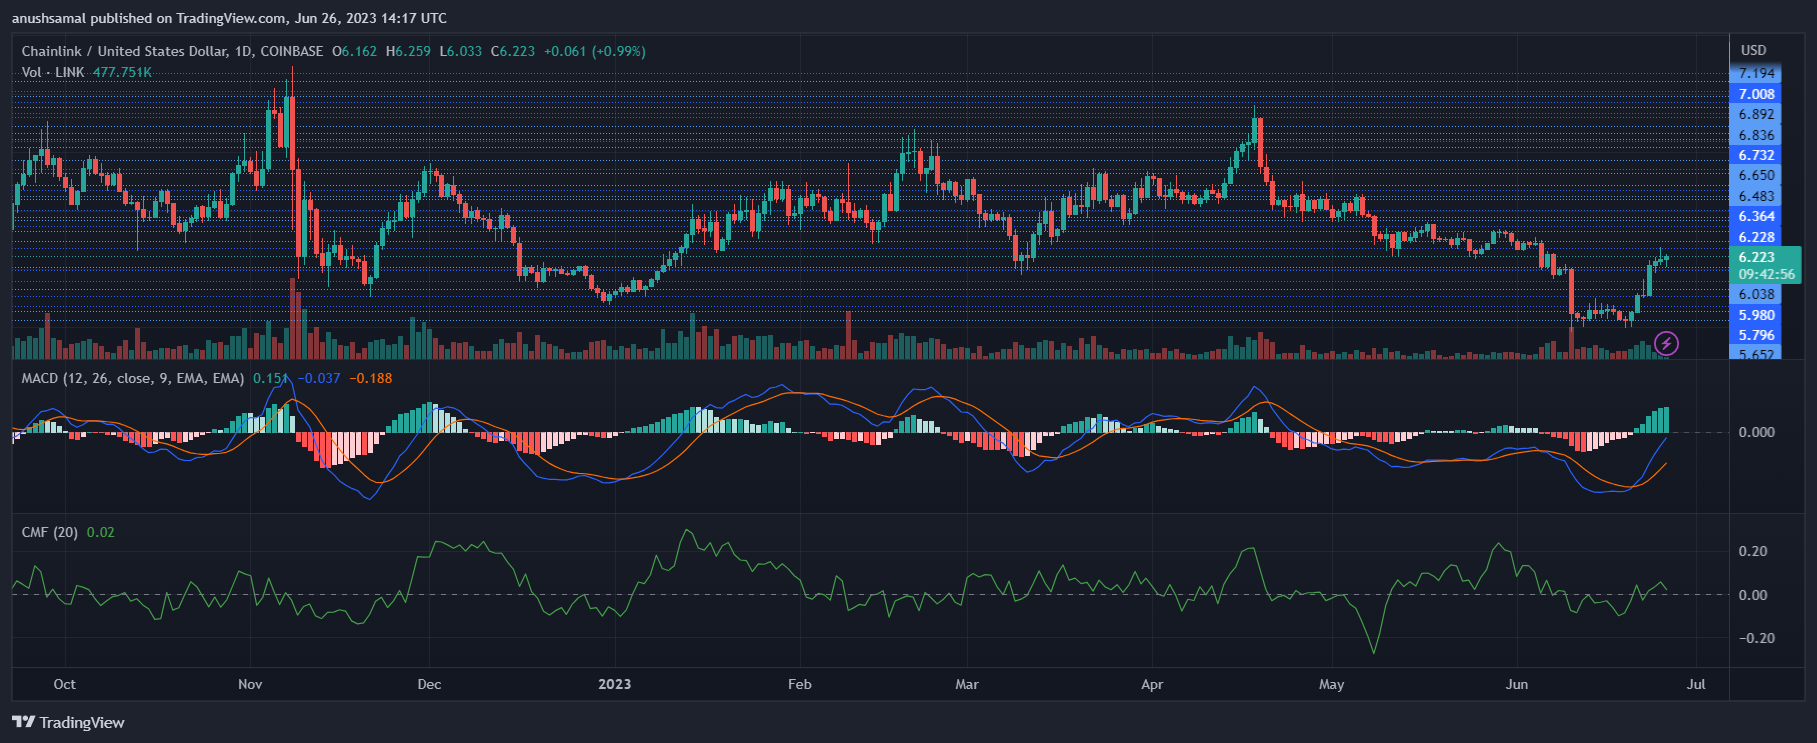Click the Nov label on the time axis
This screenshot has width=1817, height=743.
tap(250, 684)
